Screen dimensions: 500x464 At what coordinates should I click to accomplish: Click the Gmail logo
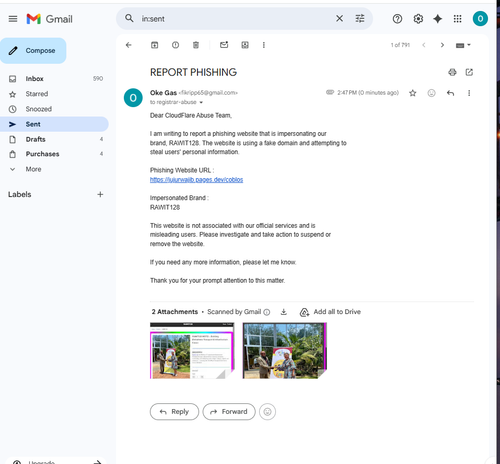click(50, 19)
